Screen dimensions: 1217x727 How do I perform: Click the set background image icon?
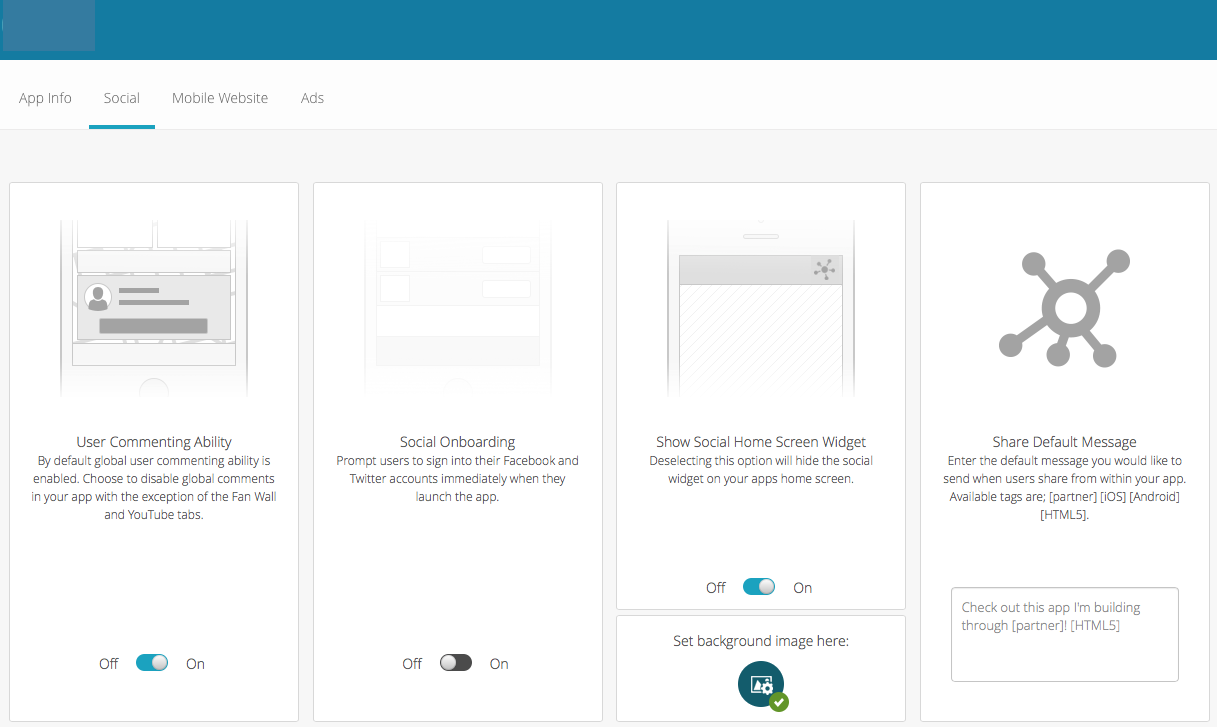[x=760, y=684]
